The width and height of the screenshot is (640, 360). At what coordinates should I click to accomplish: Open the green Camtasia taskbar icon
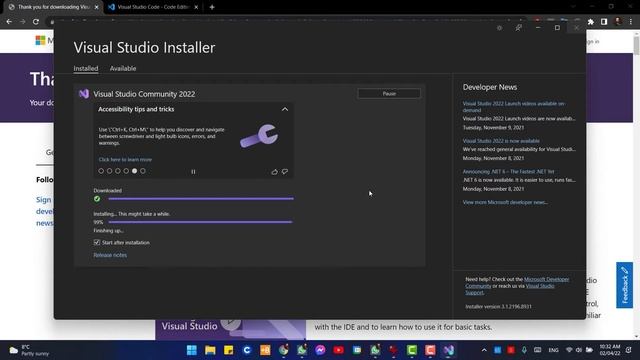[412, 350]
